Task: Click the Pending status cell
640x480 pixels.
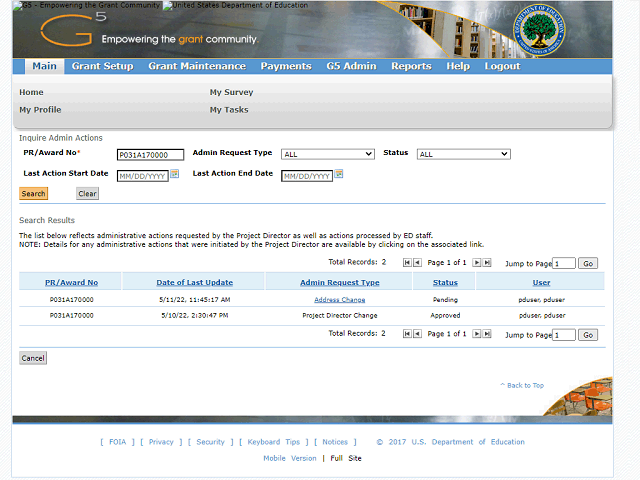Action: click(x=445, y=300)
